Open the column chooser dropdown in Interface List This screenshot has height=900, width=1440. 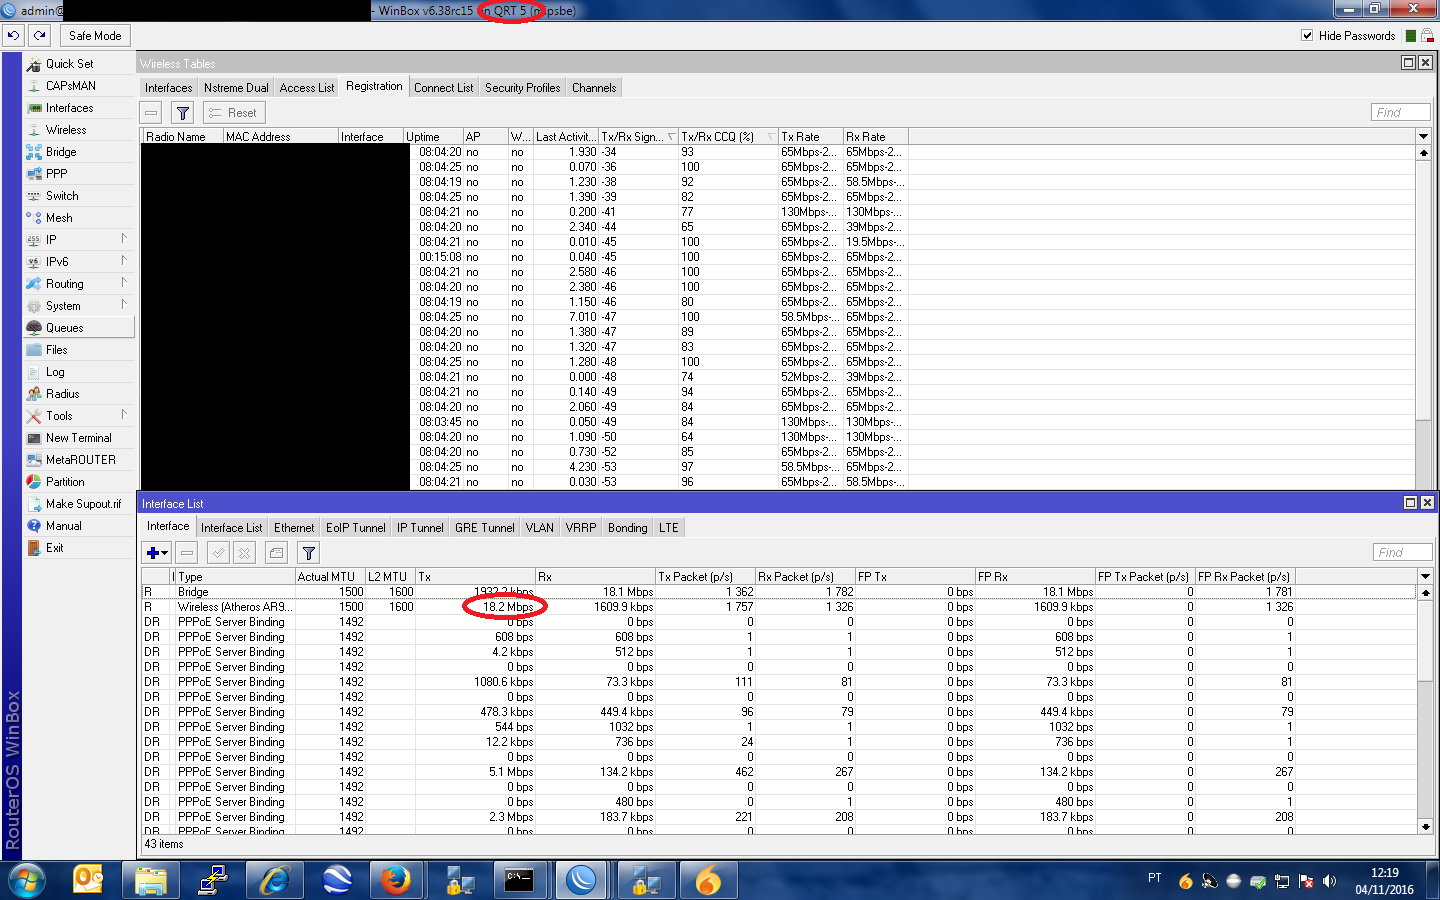(1425, 576)
